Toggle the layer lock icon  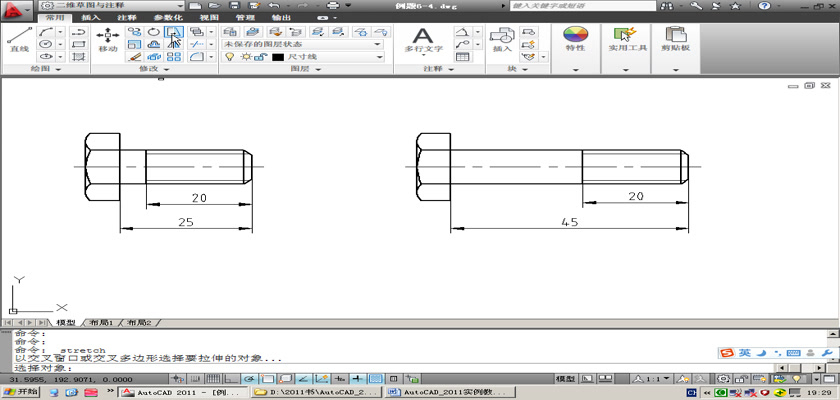tap(261, 58)
